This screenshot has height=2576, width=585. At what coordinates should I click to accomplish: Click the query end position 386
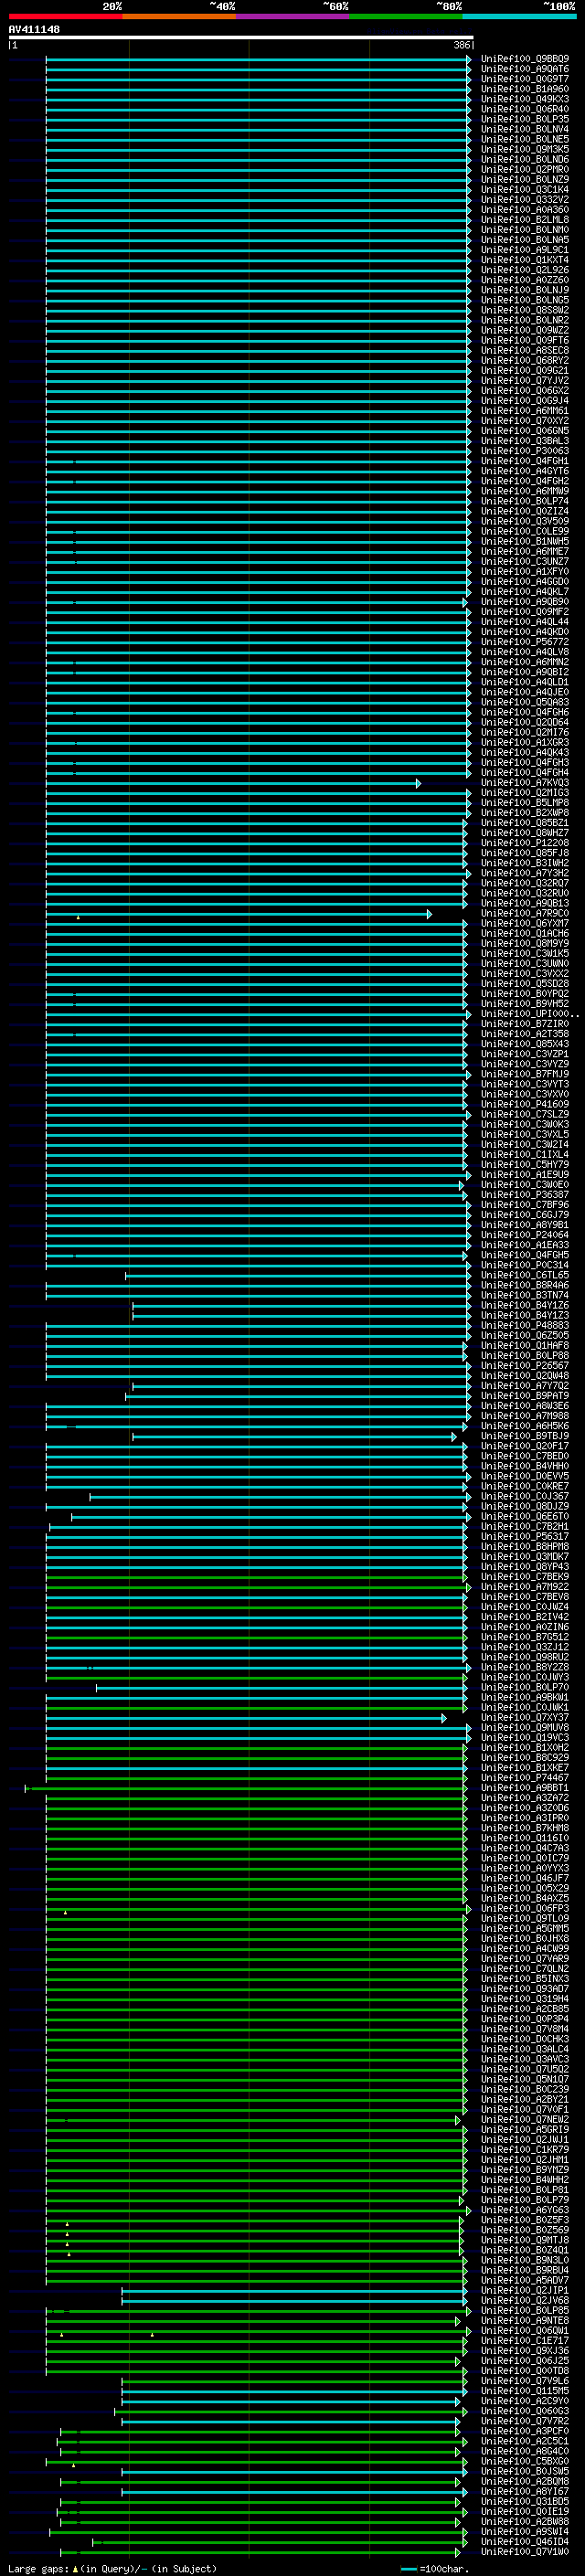(462, 45)
